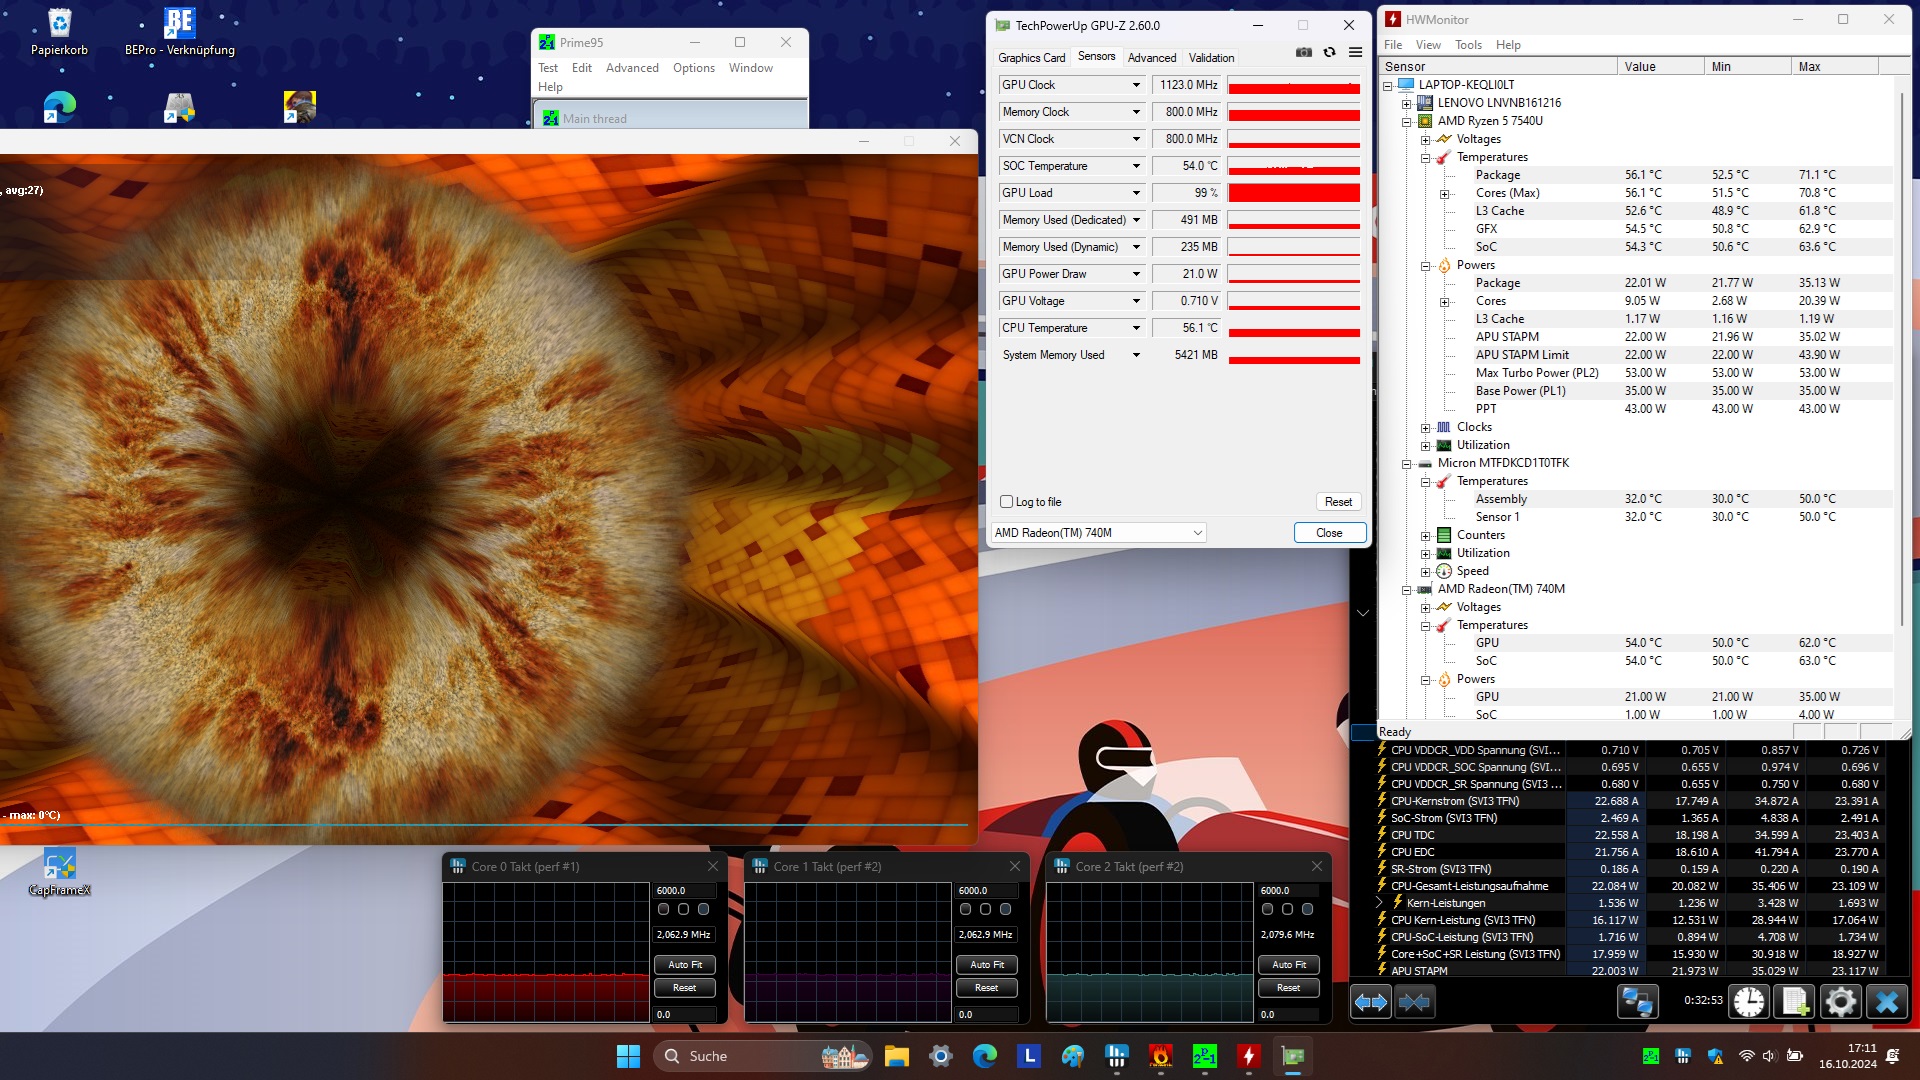Open the GPU-Z hamburger menu icon
Viewport: 1920px width, 1080px height.
point(1355,52)
